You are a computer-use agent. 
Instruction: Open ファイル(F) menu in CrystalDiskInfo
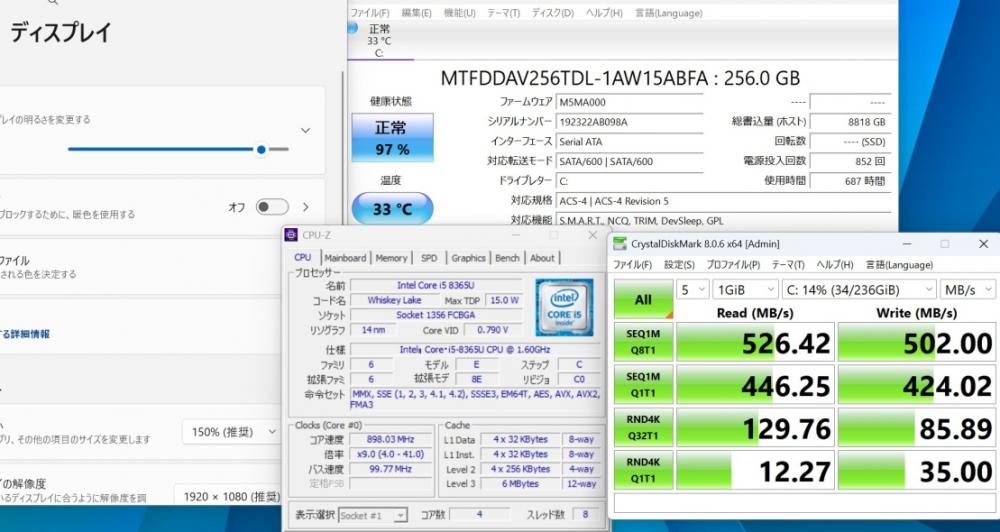coord(370,13)
